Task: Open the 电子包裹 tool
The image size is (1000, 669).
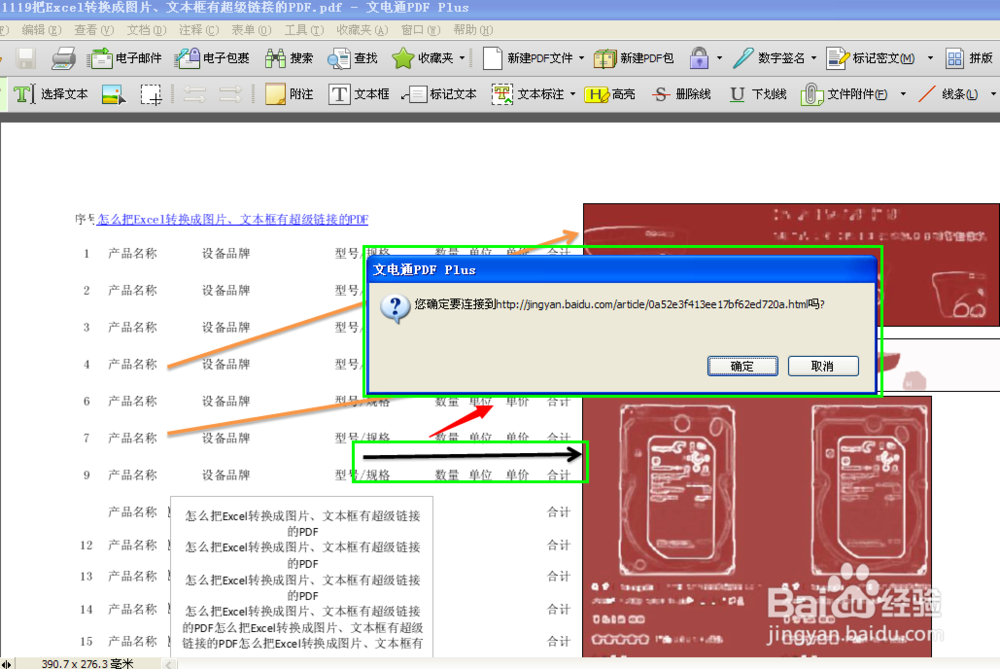Action: click(x=212, y=59)
